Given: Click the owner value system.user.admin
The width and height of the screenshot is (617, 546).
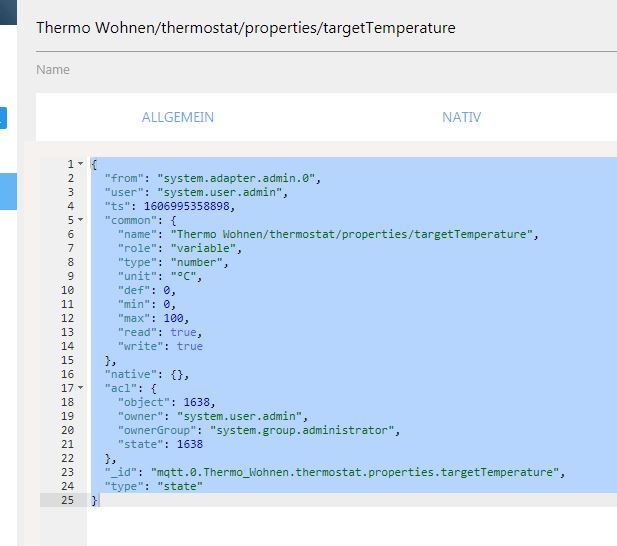Looking at the screenshot, I should click(239, 416).
